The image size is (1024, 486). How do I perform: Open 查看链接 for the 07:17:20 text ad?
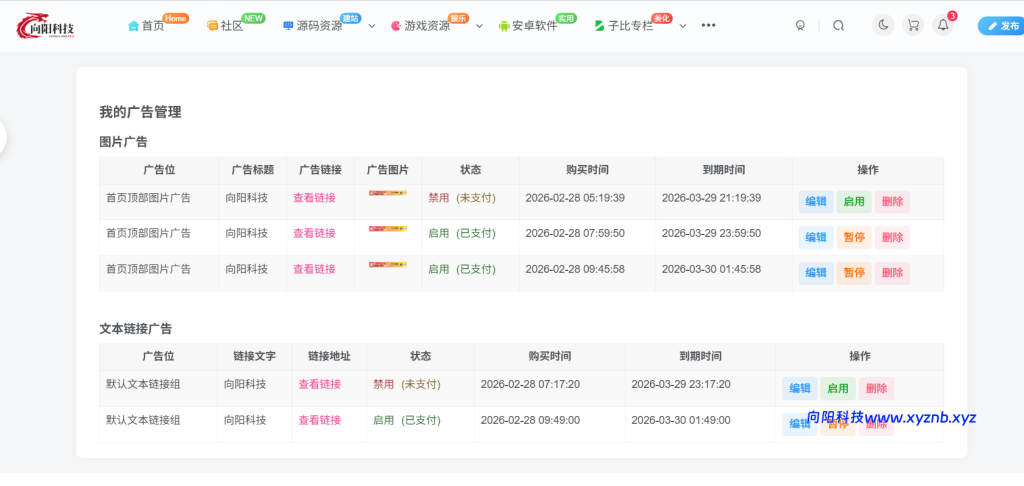click(320, 385)
